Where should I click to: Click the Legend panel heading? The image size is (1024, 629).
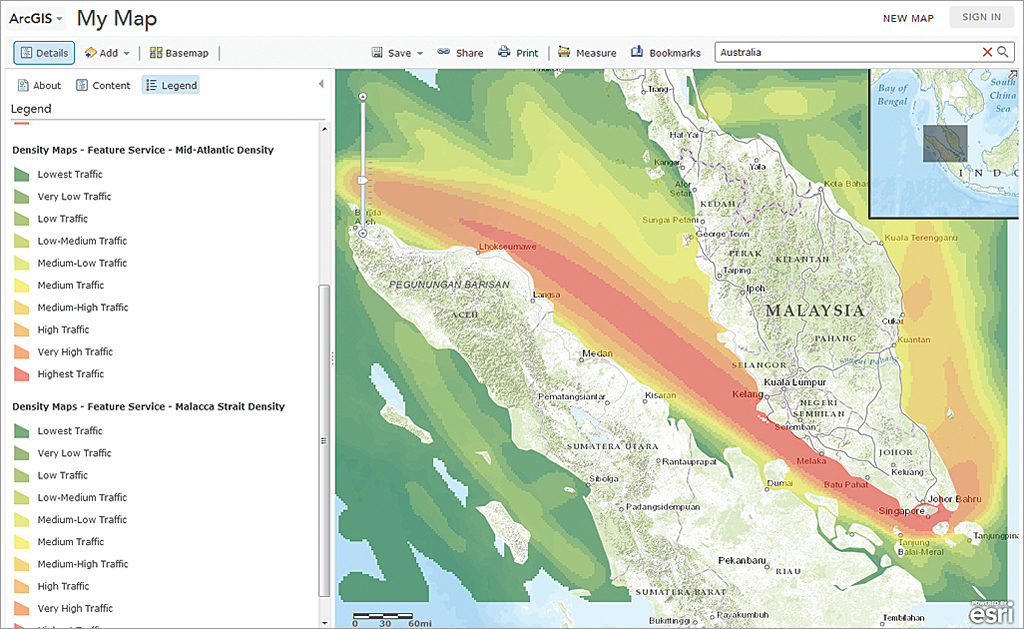(31, 109)
